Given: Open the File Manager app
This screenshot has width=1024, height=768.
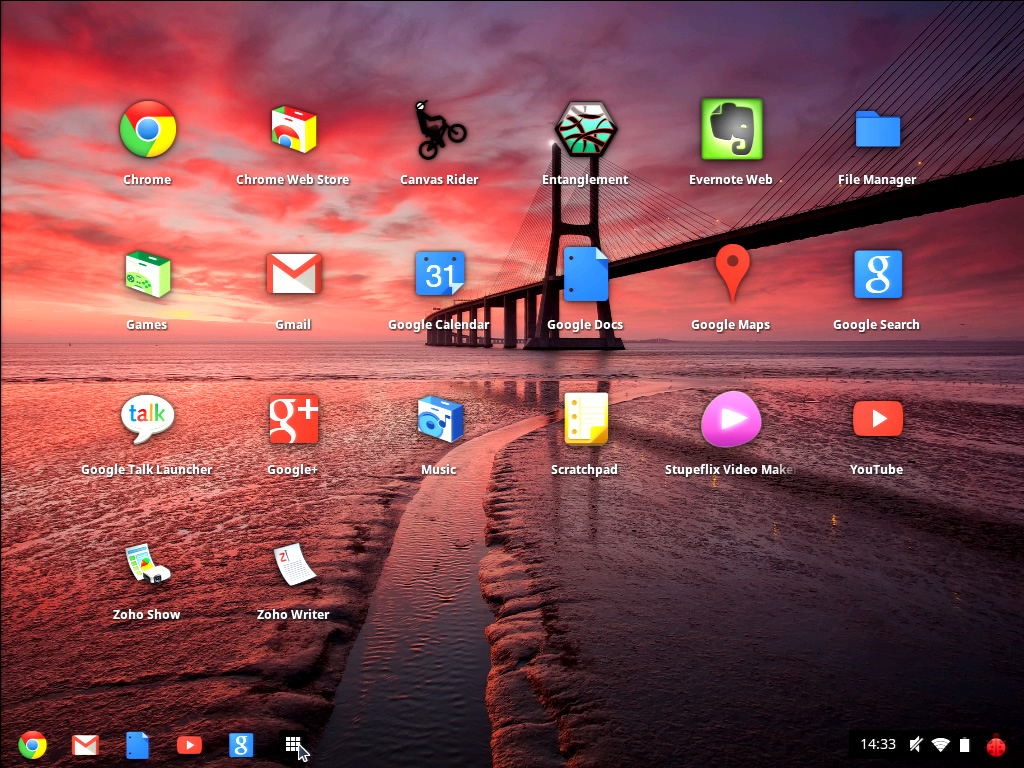Looking at the screenshot, I should [x=877, y=130].
